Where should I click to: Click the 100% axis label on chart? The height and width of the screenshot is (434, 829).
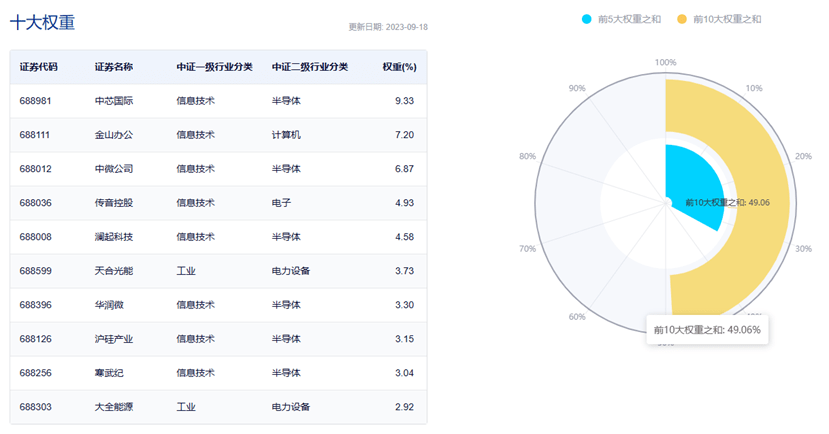[x=665, y=63]
